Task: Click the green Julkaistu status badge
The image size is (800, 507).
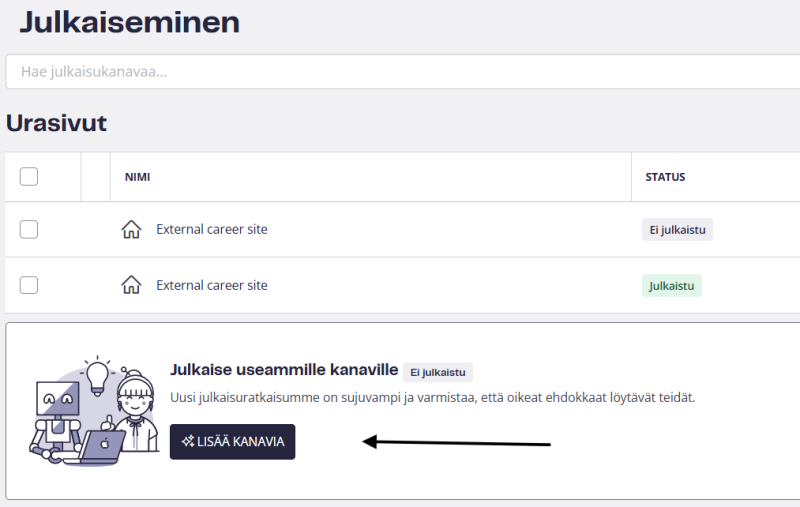Action: pos(672,285)
